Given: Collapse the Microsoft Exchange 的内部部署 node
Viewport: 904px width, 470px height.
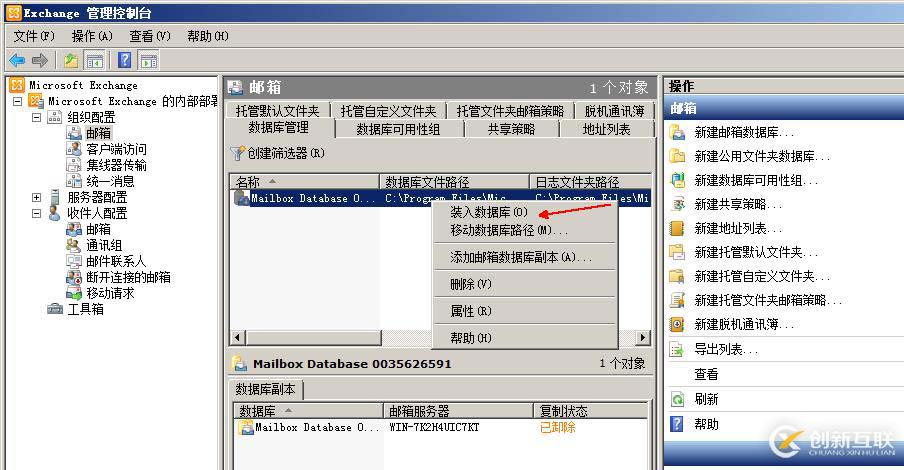Looking at the screenshot, I should 18,101.
